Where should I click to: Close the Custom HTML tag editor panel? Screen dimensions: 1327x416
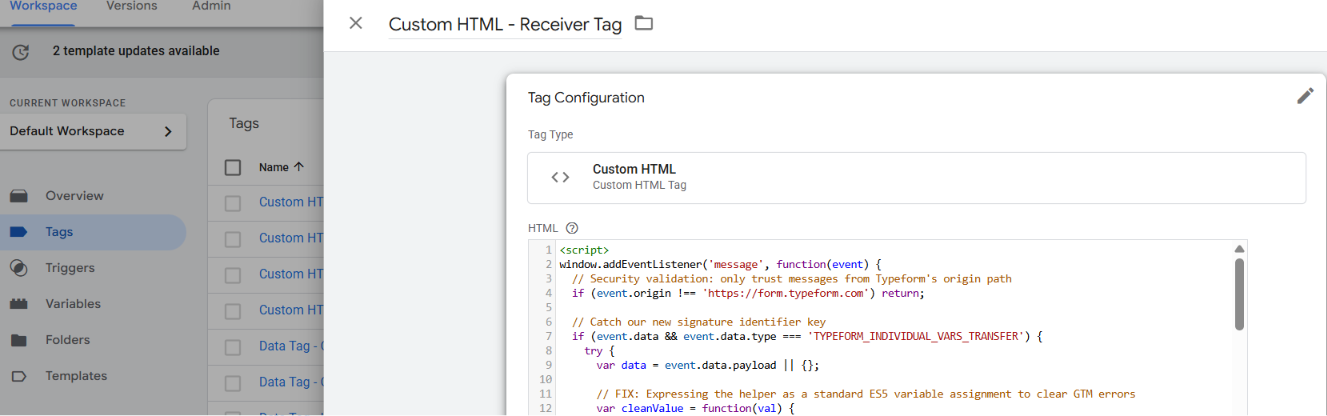click(x=355, y=23)
